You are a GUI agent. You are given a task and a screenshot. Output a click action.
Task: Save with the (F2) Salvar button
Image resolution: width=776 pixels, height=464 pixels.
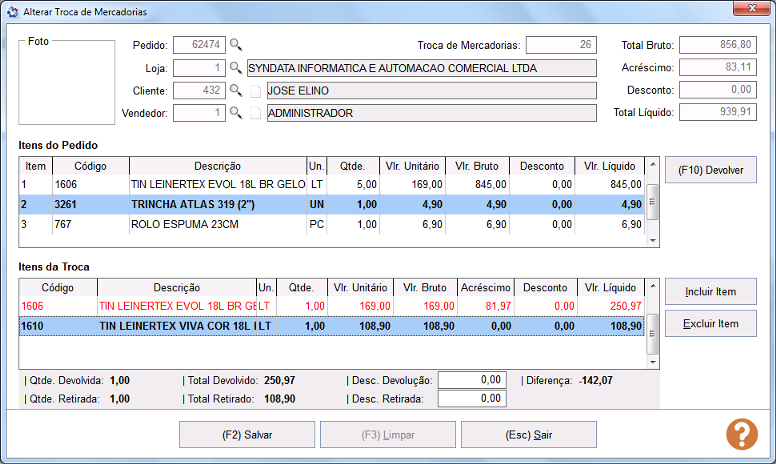[247, 435]
